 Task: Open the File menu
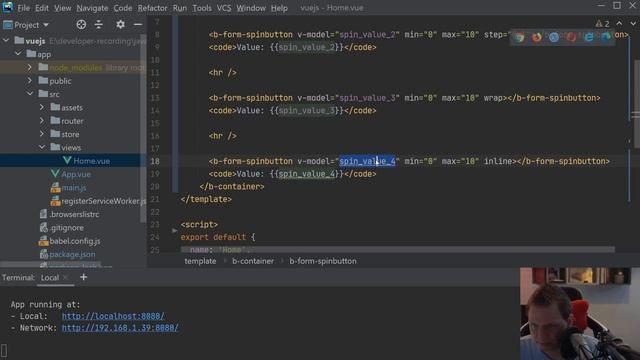23,8
